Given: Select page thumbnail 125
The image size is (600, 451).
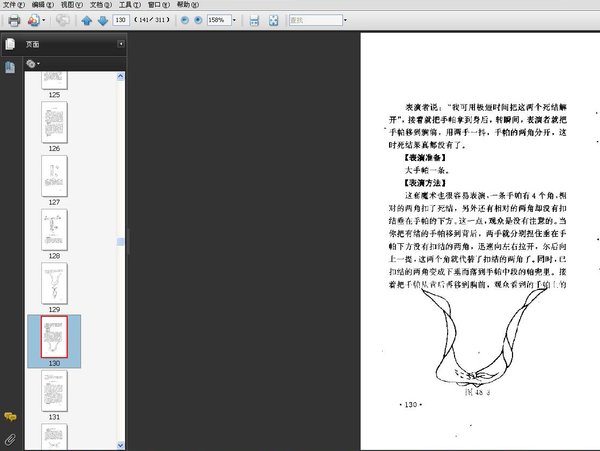Looking at the screenshot, I should pyautogui.click(x=54, y=80).
